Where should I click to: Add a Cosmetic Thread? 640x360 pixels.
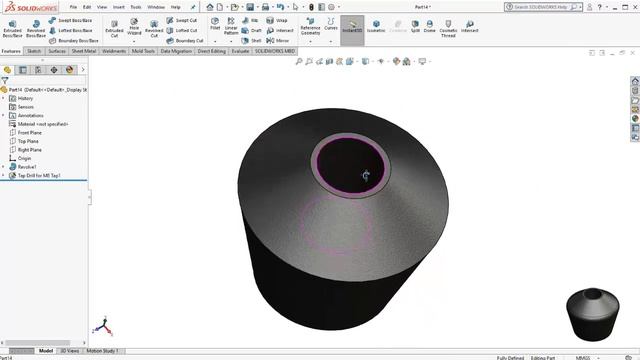coord(448,29)
